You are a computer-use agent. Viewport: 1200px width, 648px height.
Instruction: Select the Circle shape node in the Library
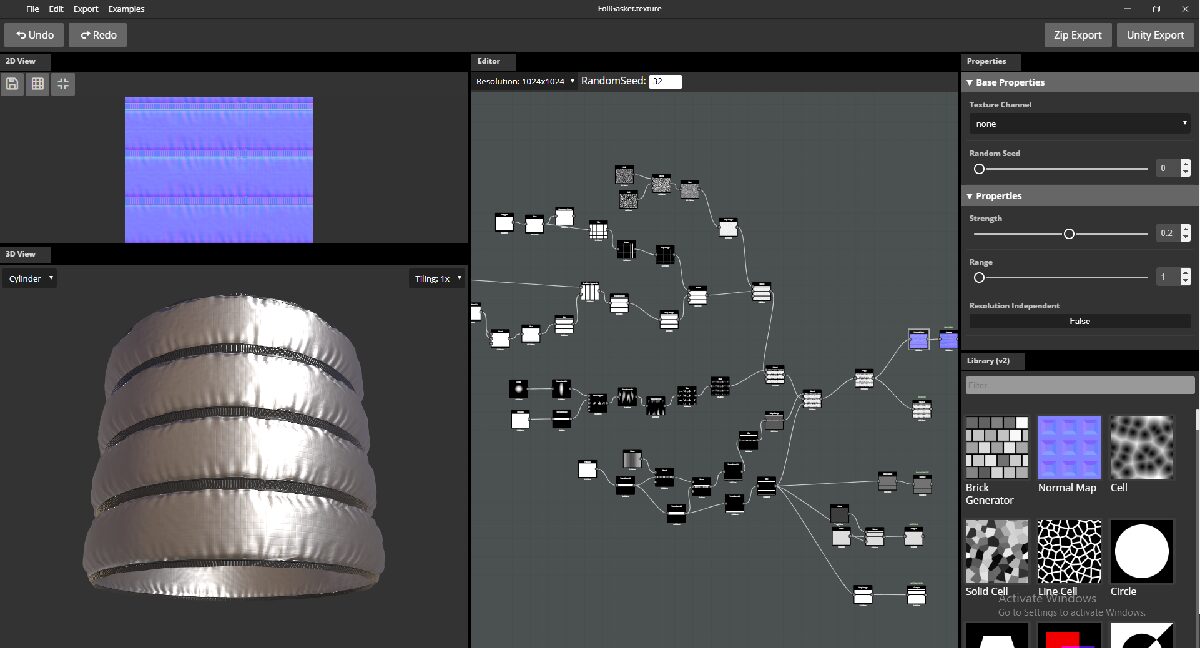1141,551
